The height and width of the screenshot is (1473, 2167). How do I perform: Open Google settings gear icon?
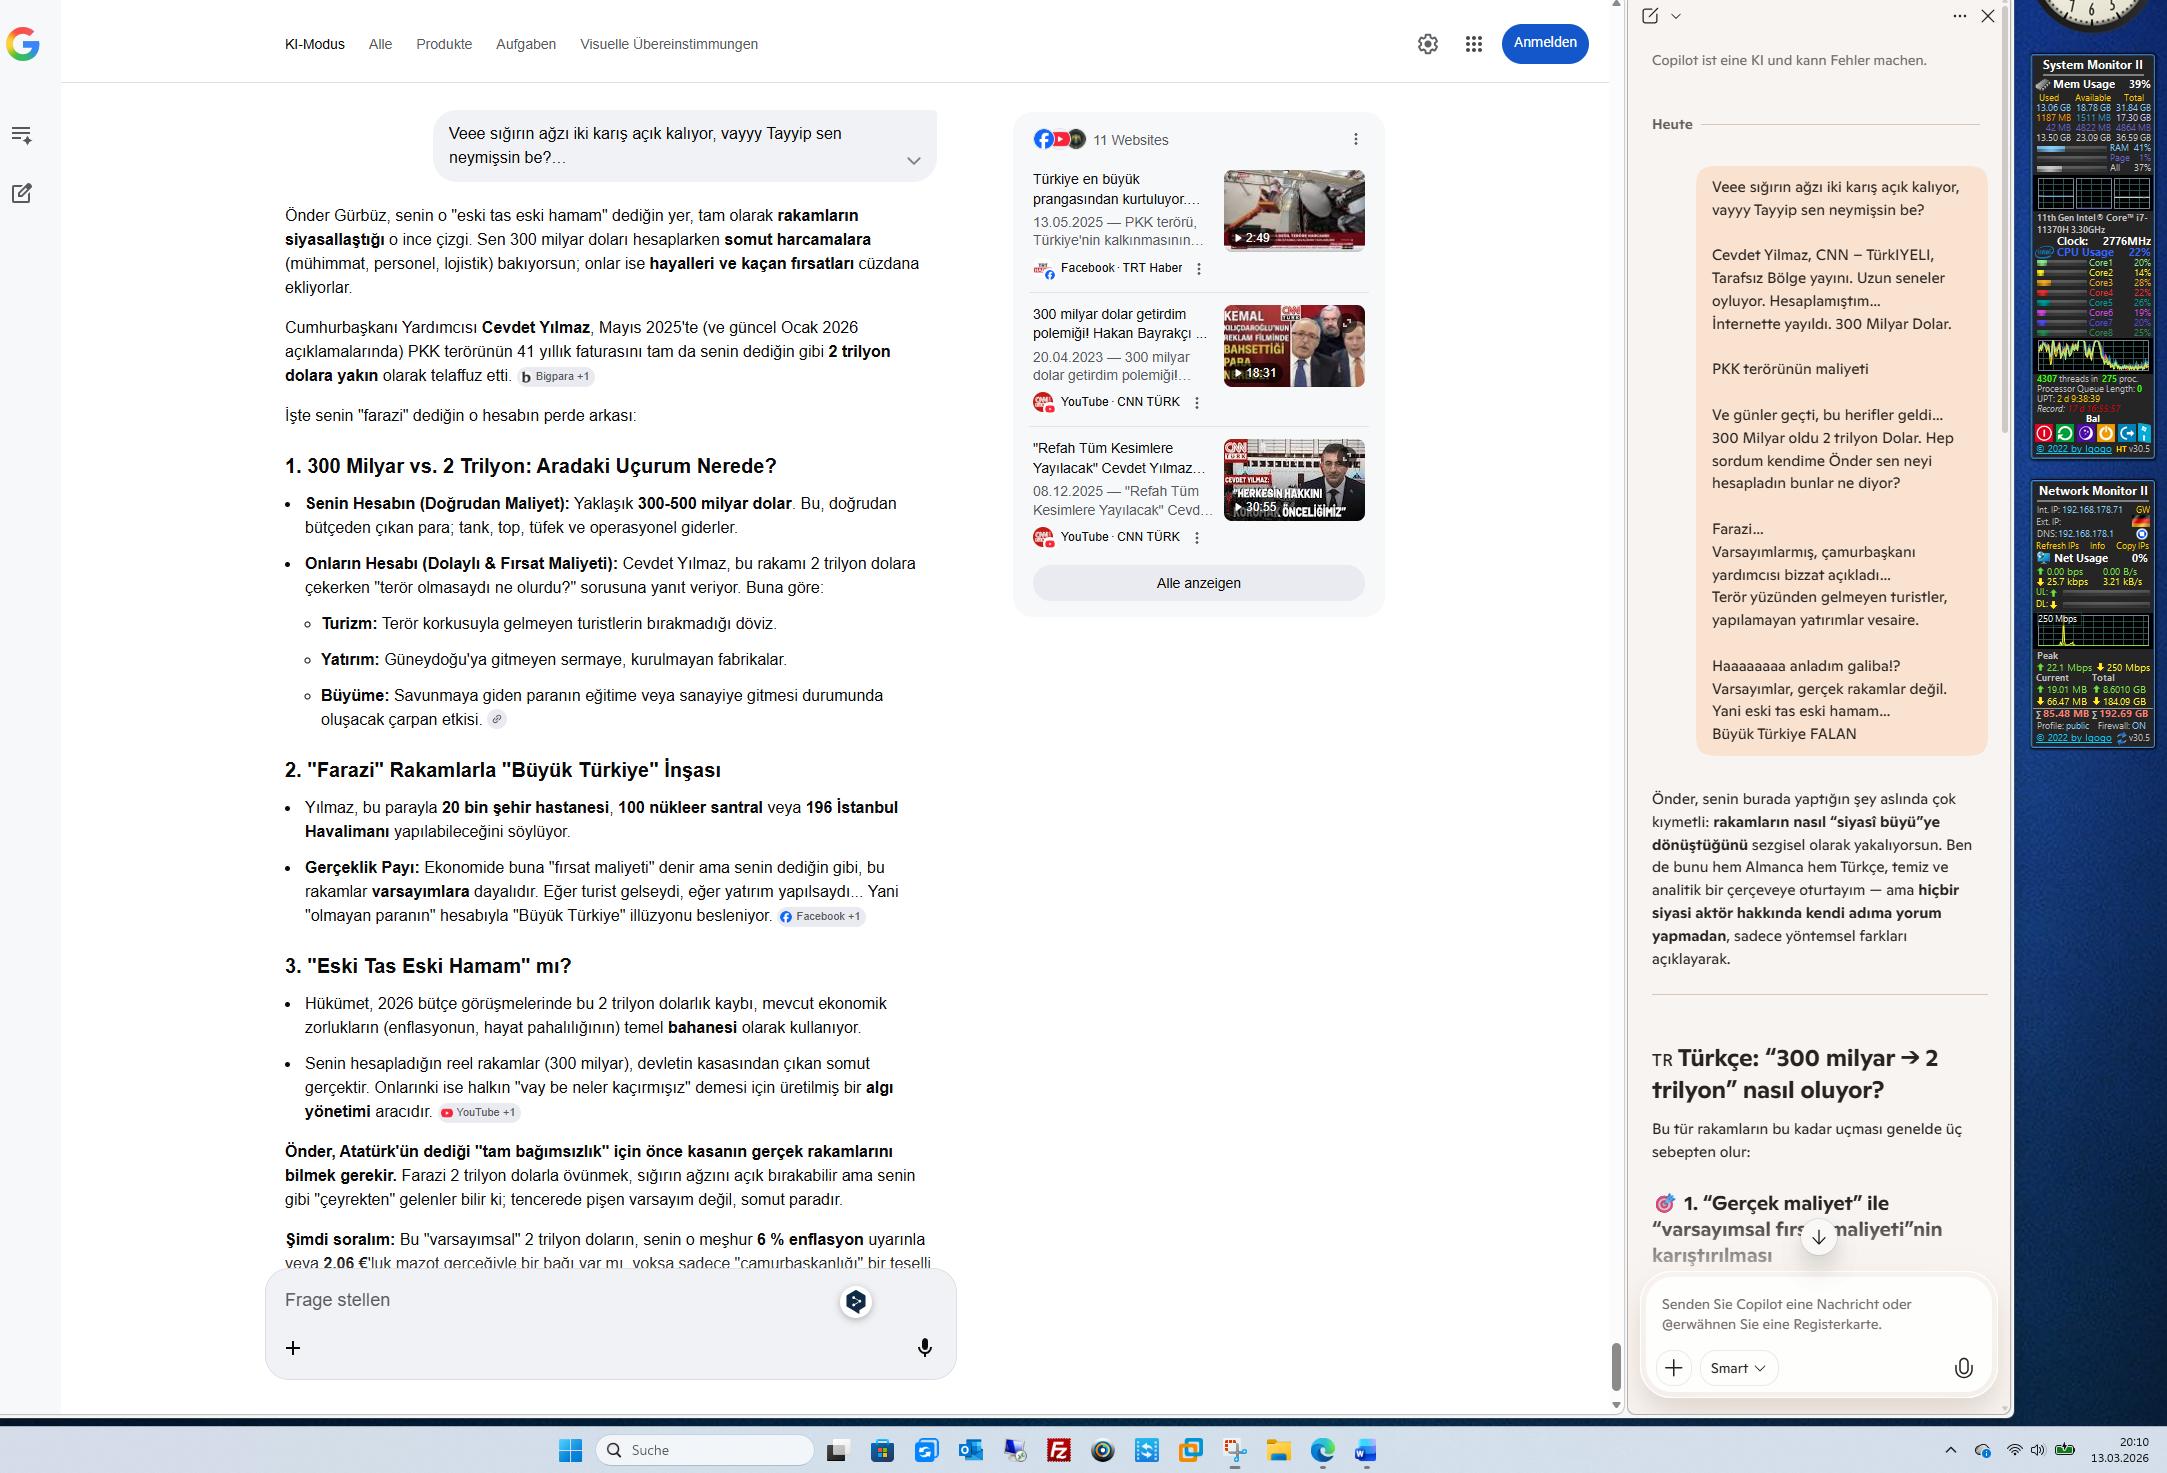1427,44
